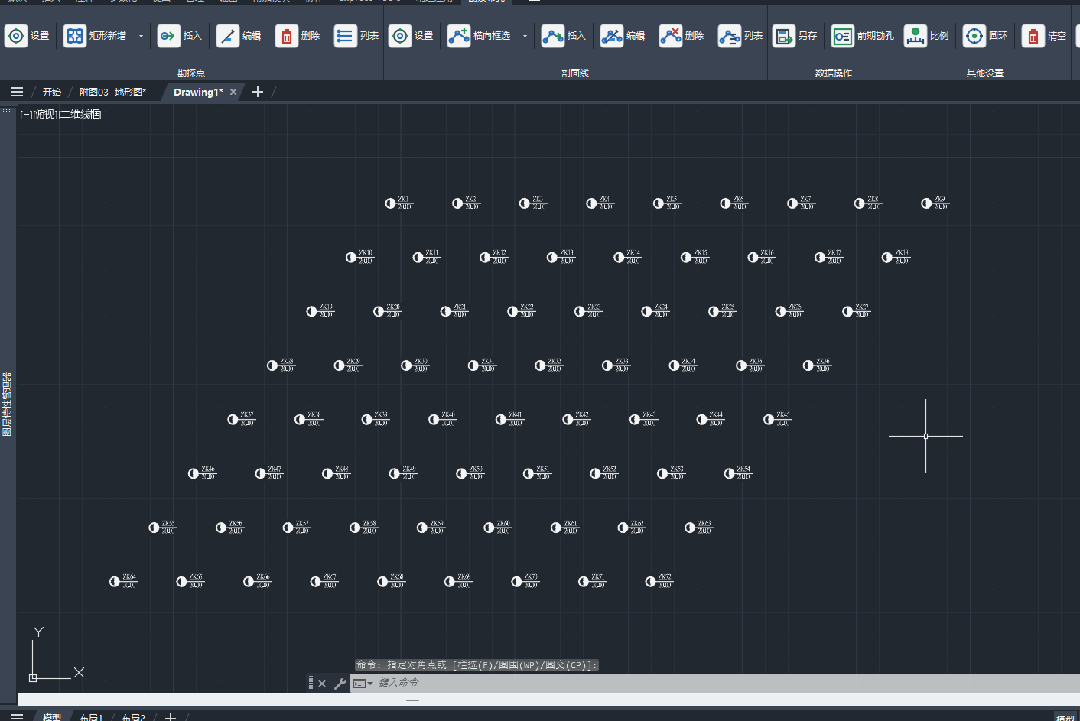1080x721 pixels.
Task: Toggle 模型 space status bar button
Action: [1066, 718]
